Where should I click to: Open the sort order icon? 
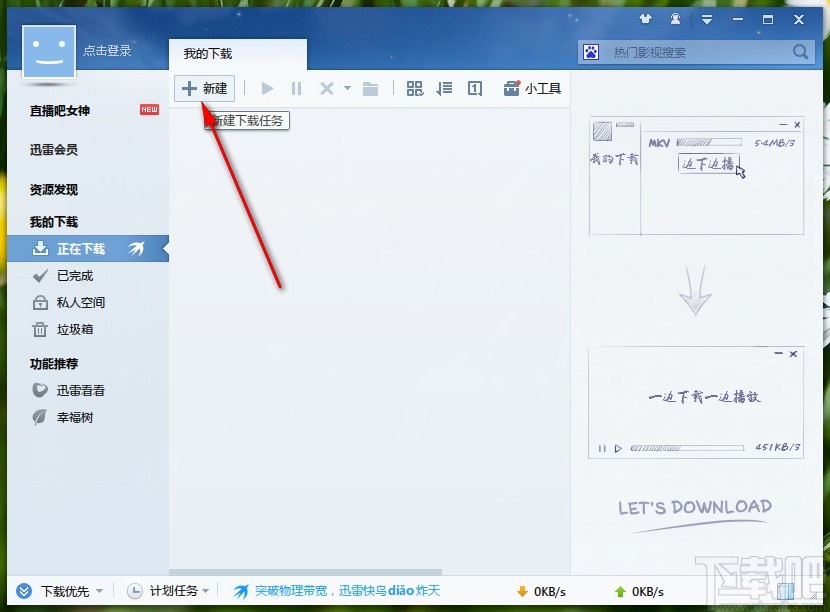pyautogui.click(x=444, y=88)
